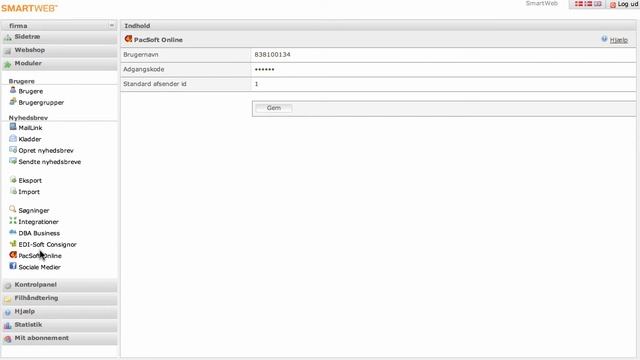
Task: Click the Brugernavn field with 838100134
Action: [444, 55]
